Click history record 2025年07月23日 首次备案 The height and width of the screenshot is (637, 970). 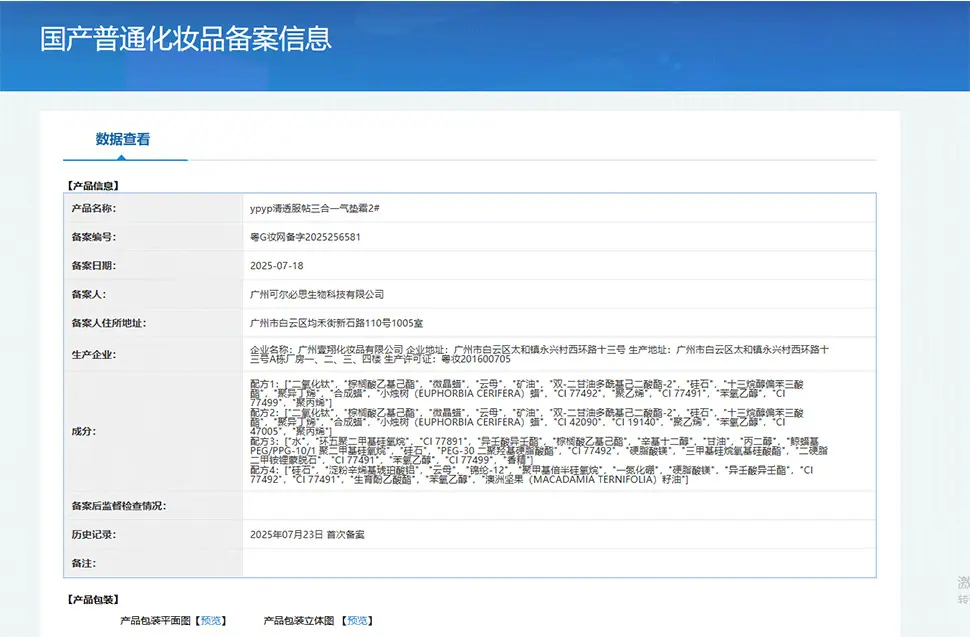coord(307,535)
